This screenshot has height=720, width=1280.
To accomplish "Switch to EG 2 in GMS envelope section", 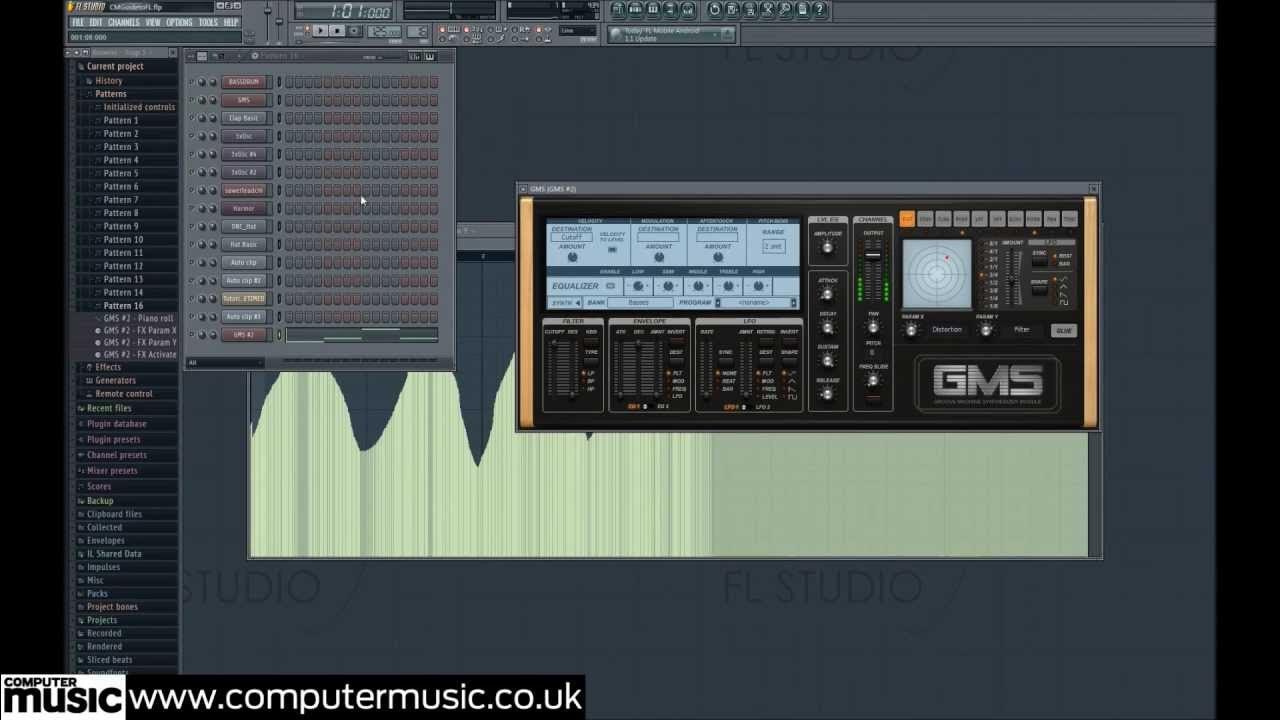I will [663, 407].
